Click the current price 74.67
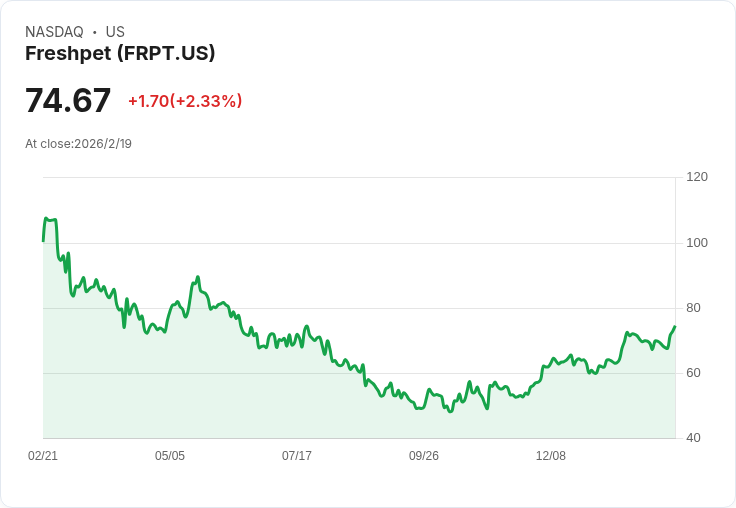This screenshot has height=508, width=736. pos(68,101)
